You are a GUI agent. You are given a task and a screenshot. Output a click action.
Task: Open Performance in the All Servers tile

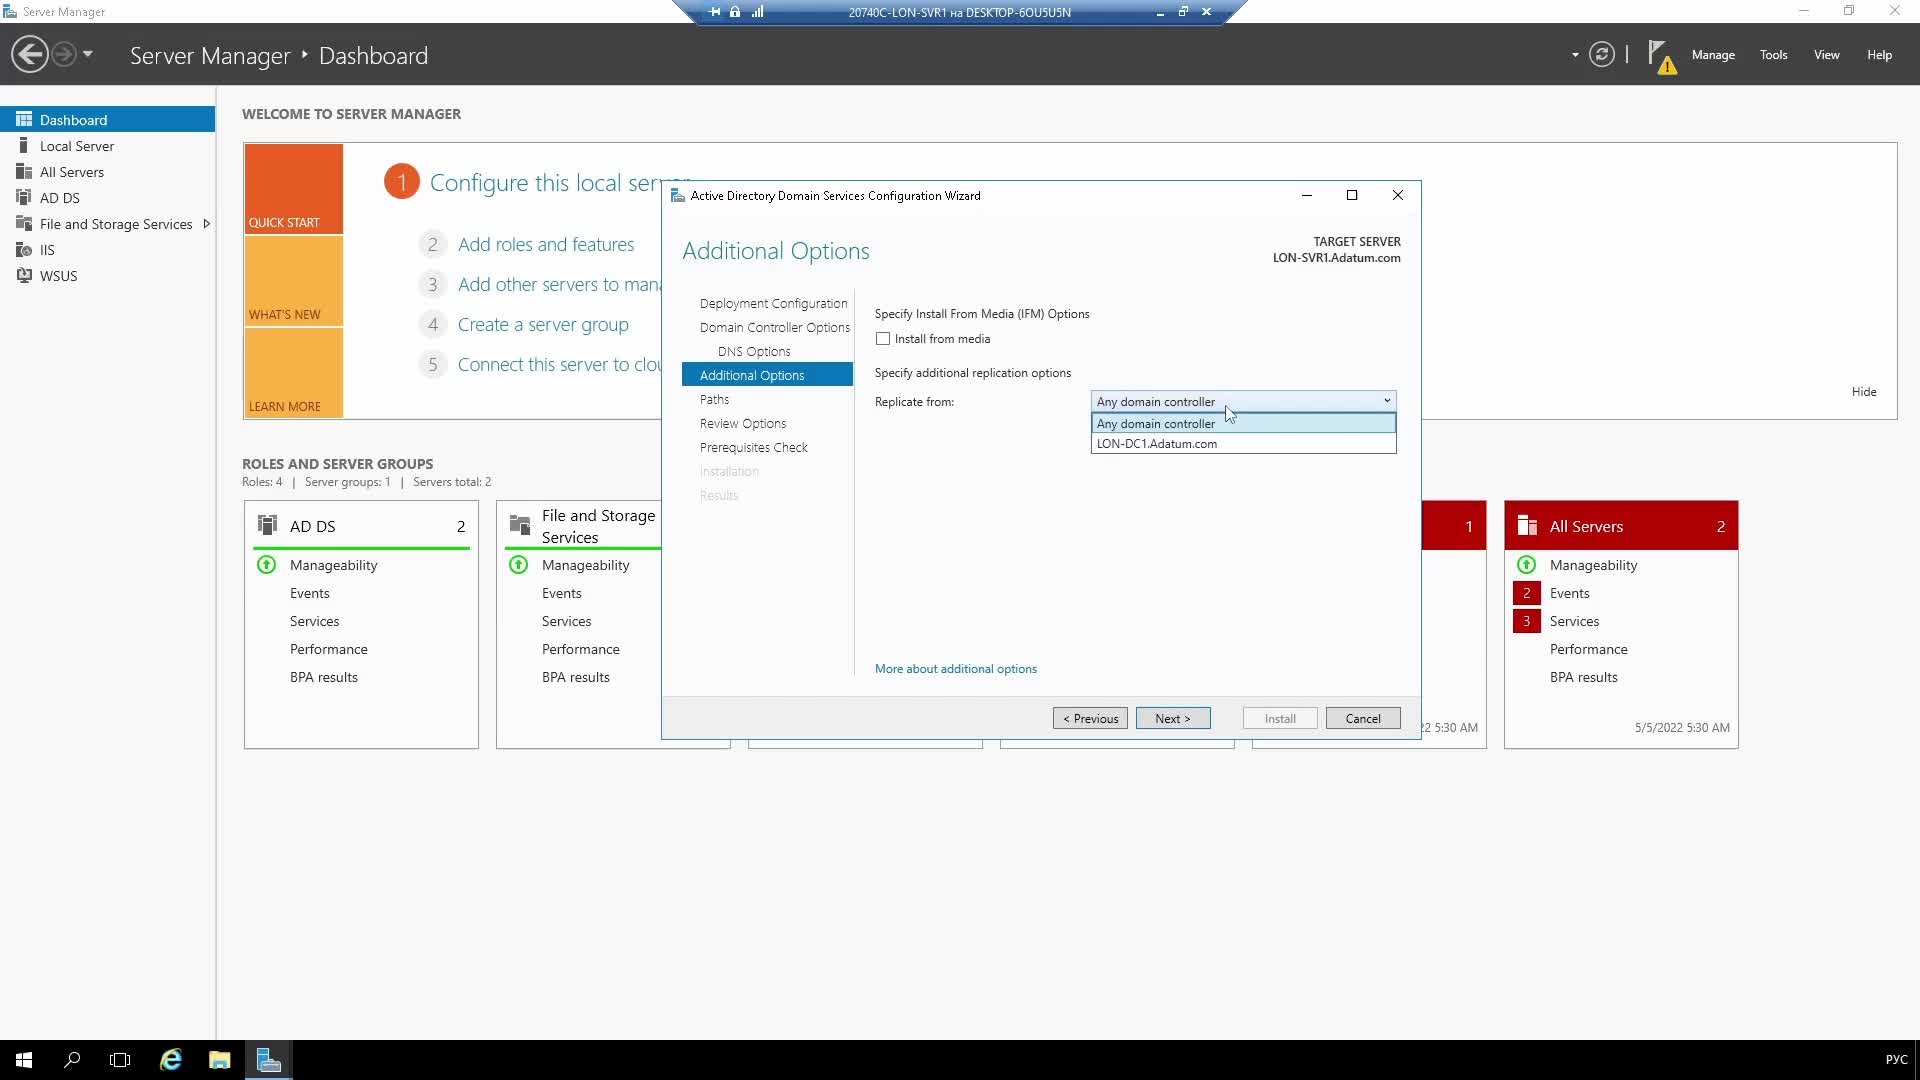pos(1589,649)
